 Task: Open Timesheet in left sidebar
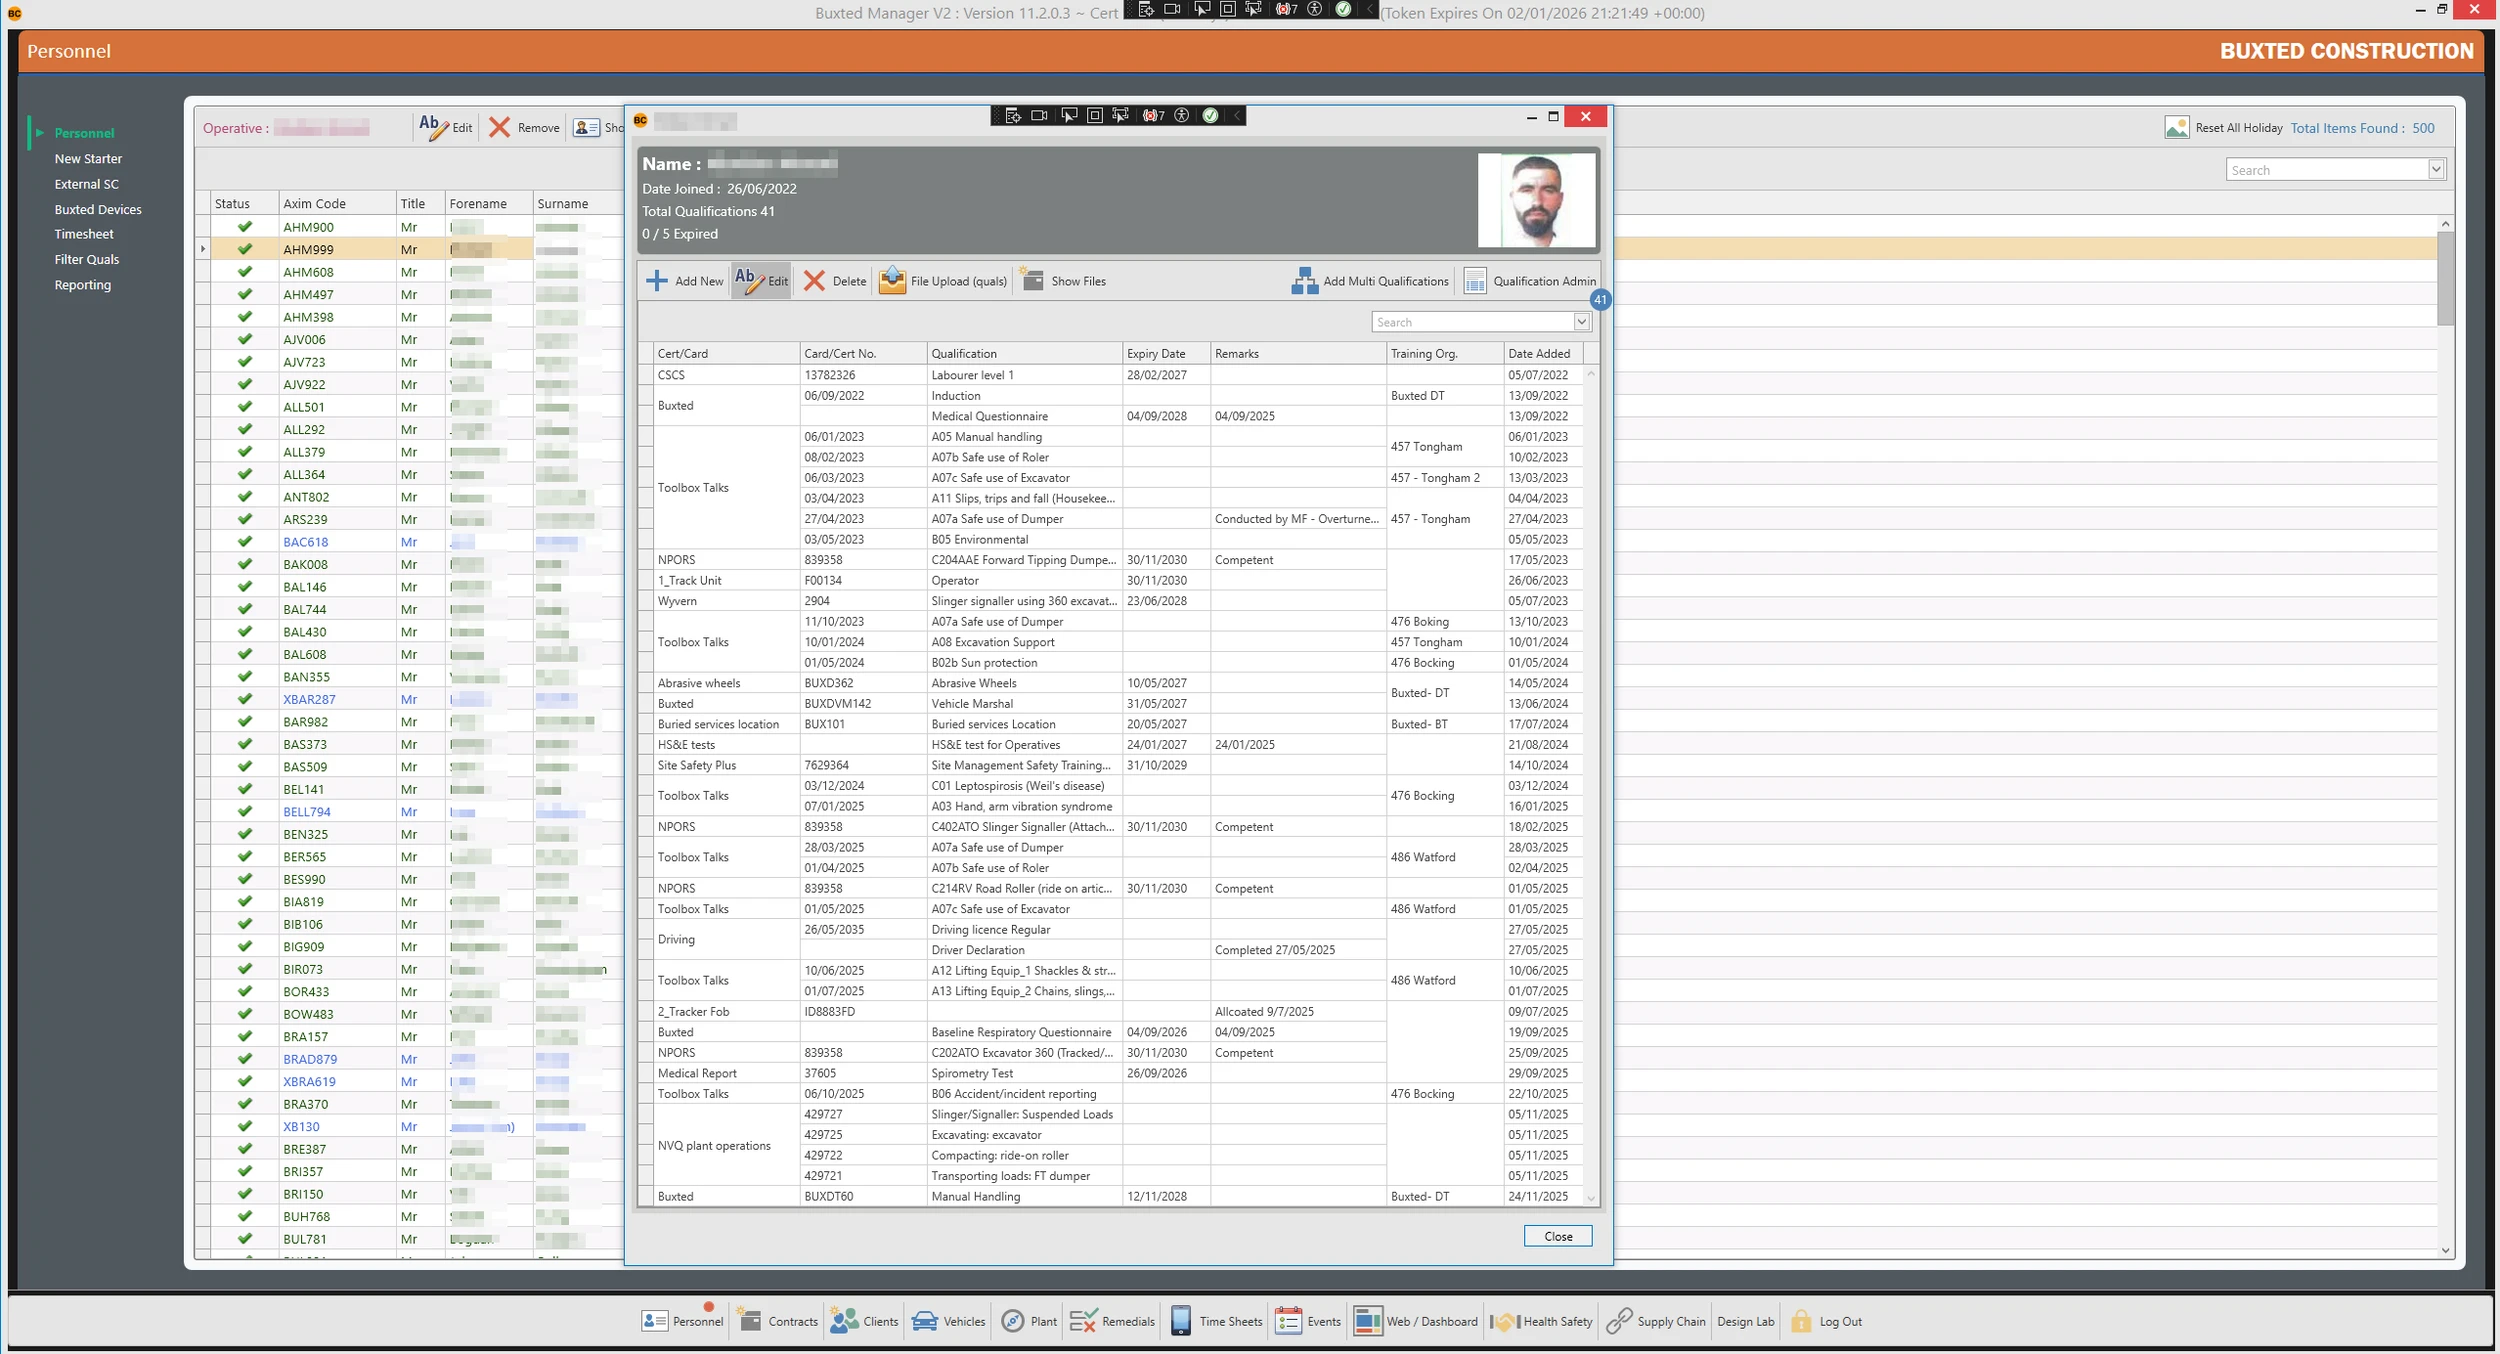coord(84,234)
